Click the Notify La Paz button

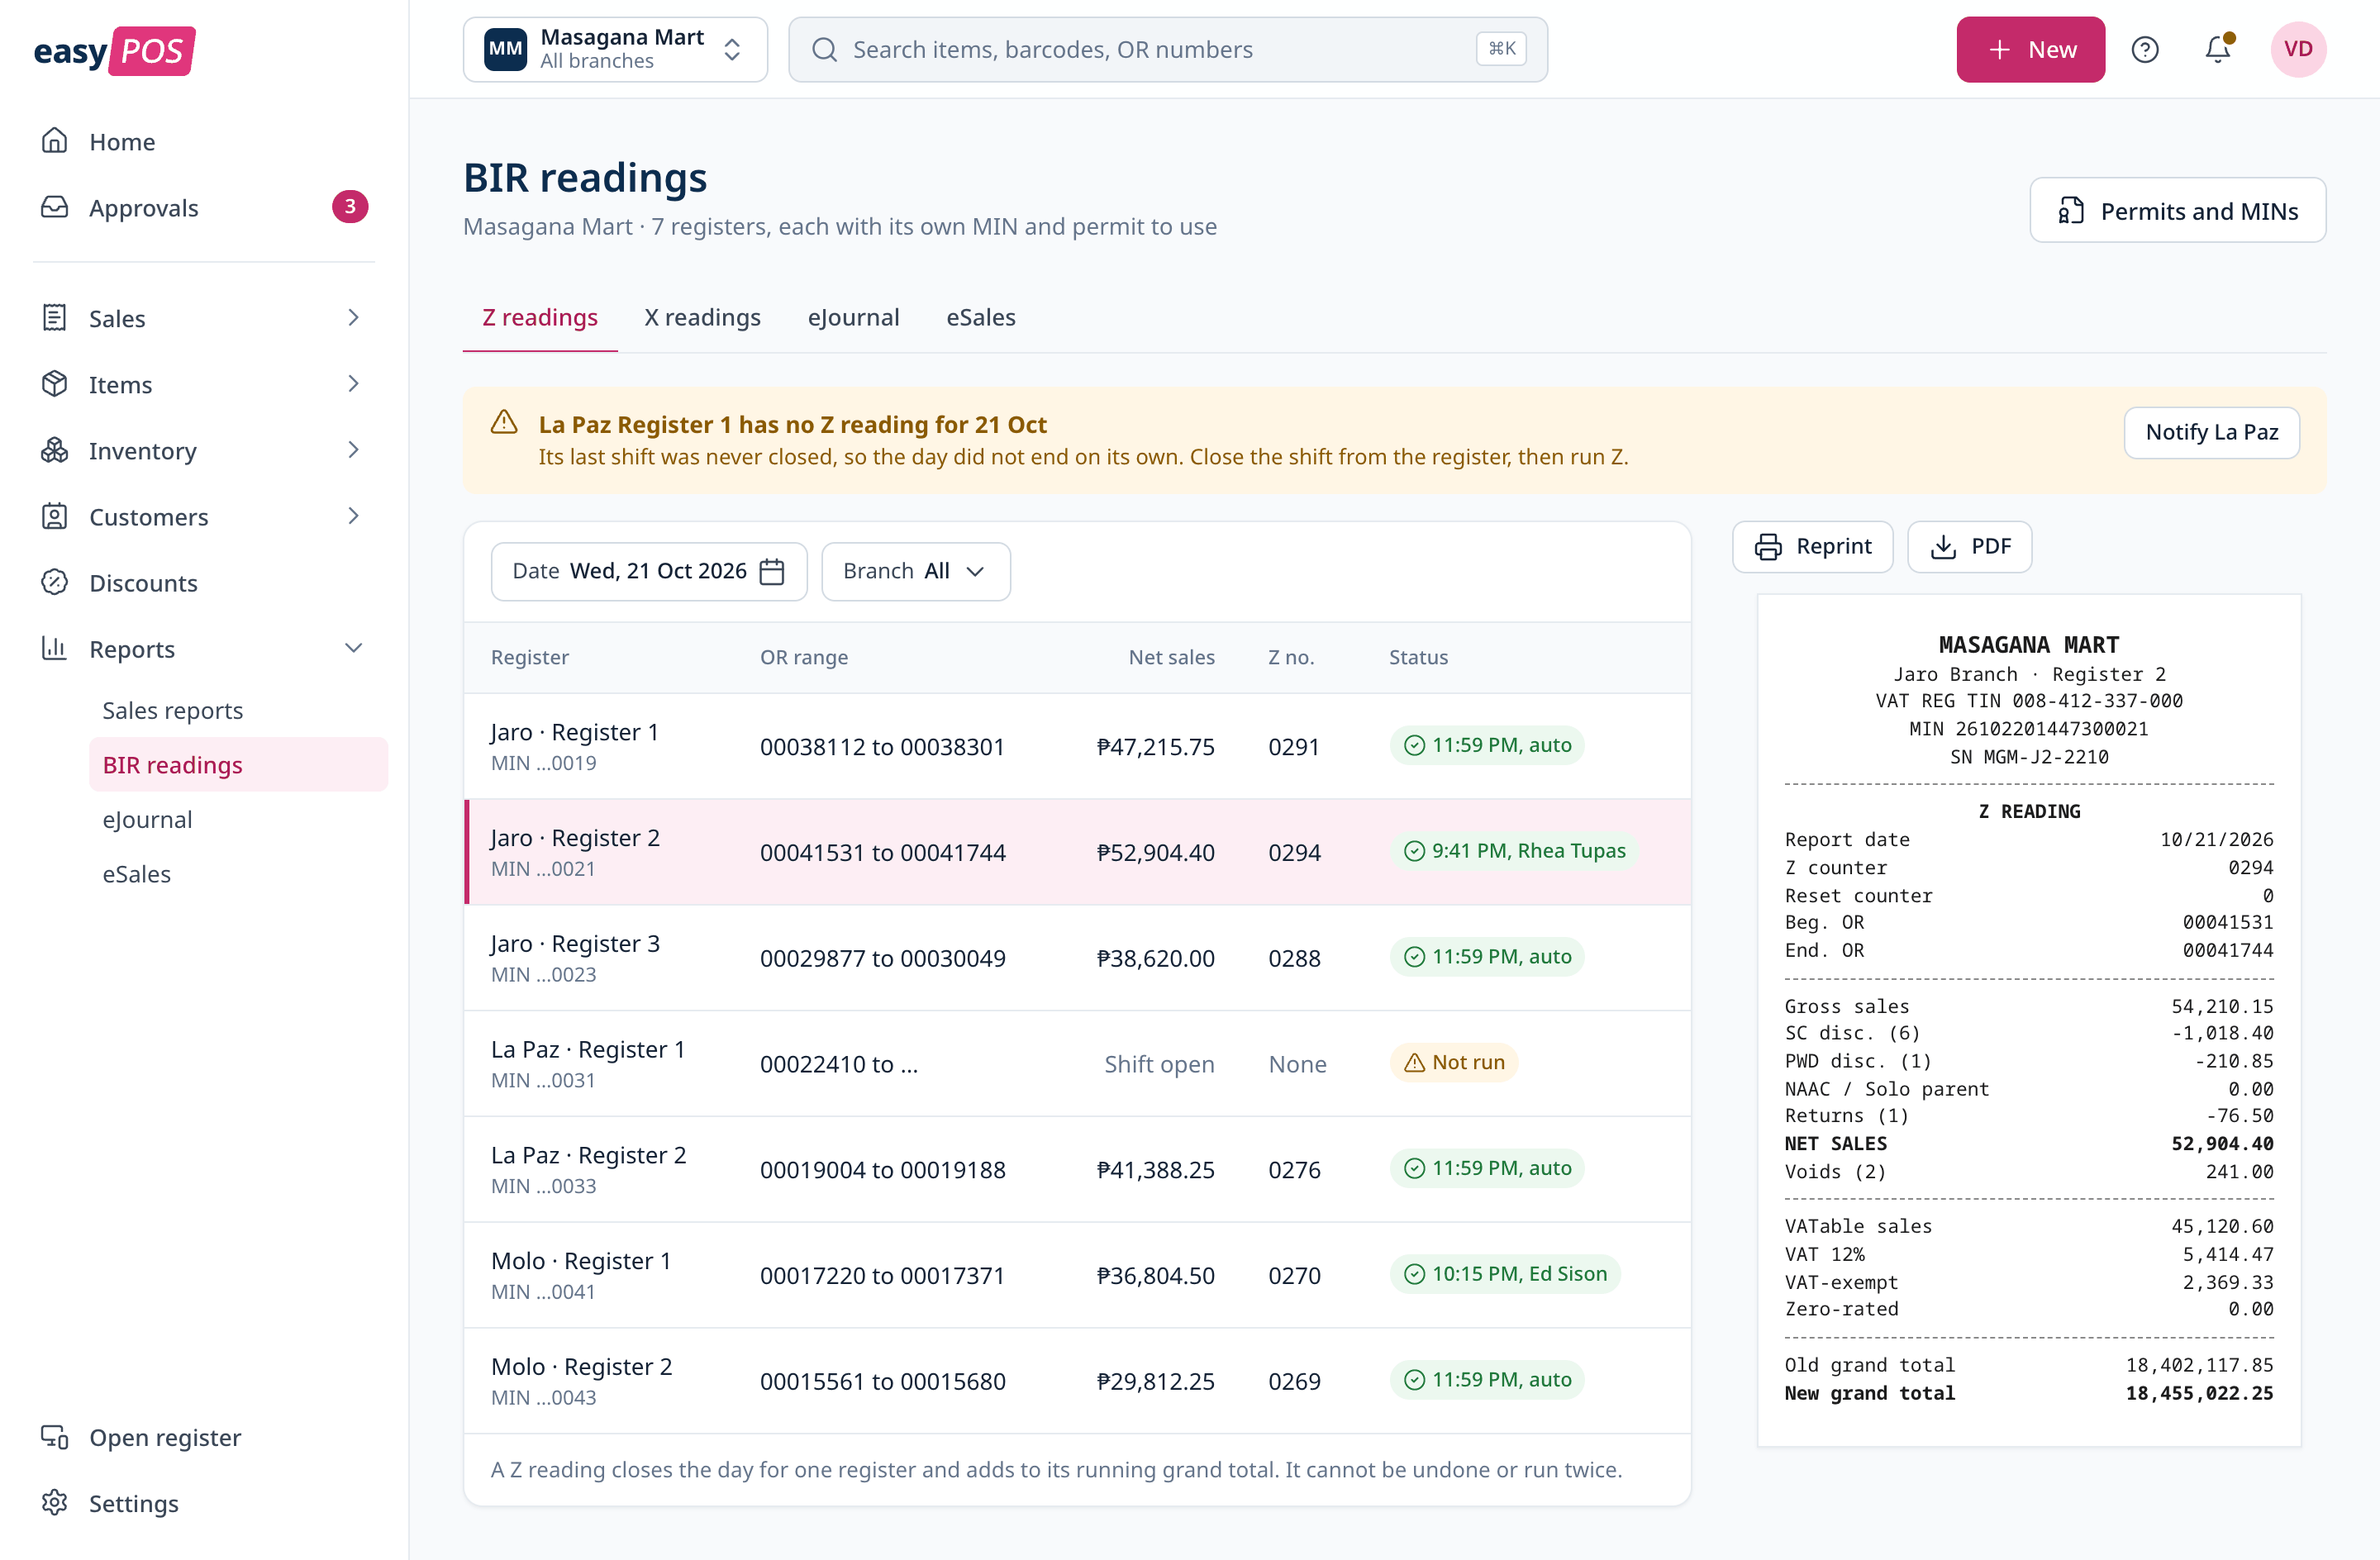[x=2211, y=432]
